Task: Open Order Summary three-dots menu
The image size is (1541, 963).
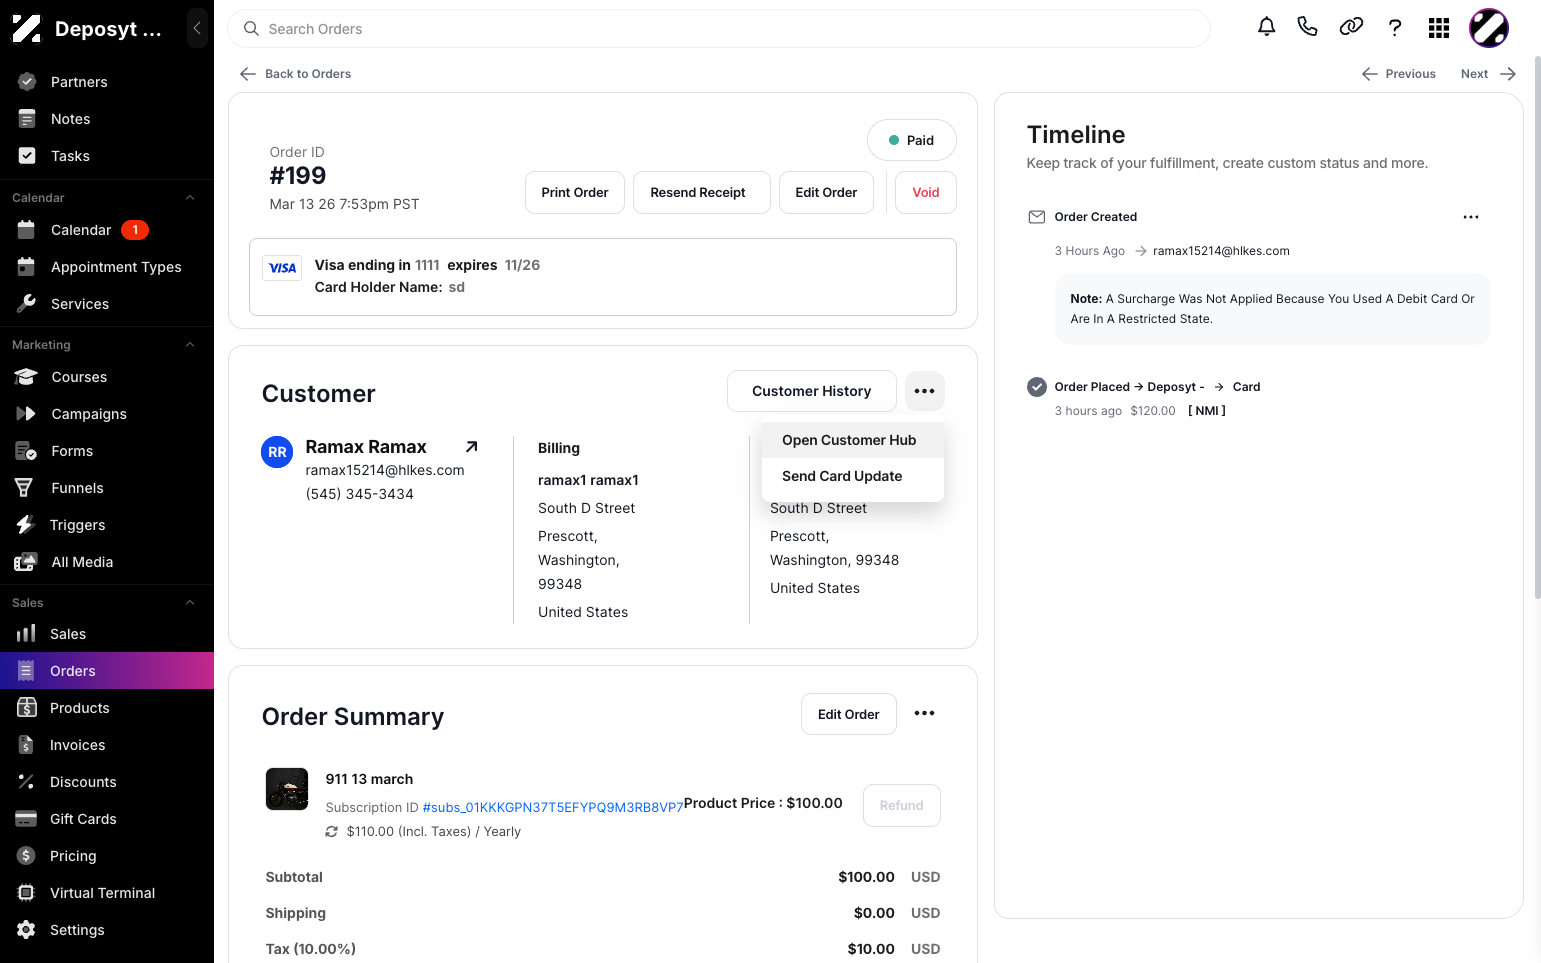Action: pyautogui.click(x=925, y=713)
